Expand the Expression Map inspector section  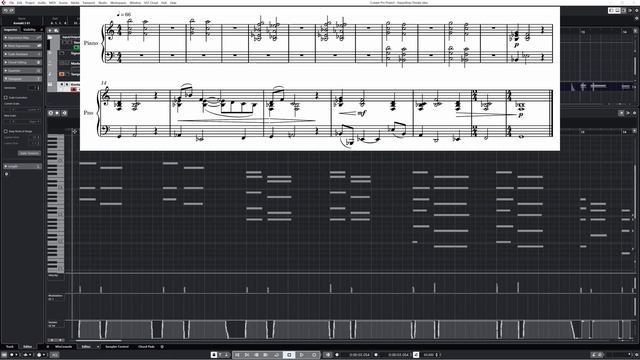(22, 38)
